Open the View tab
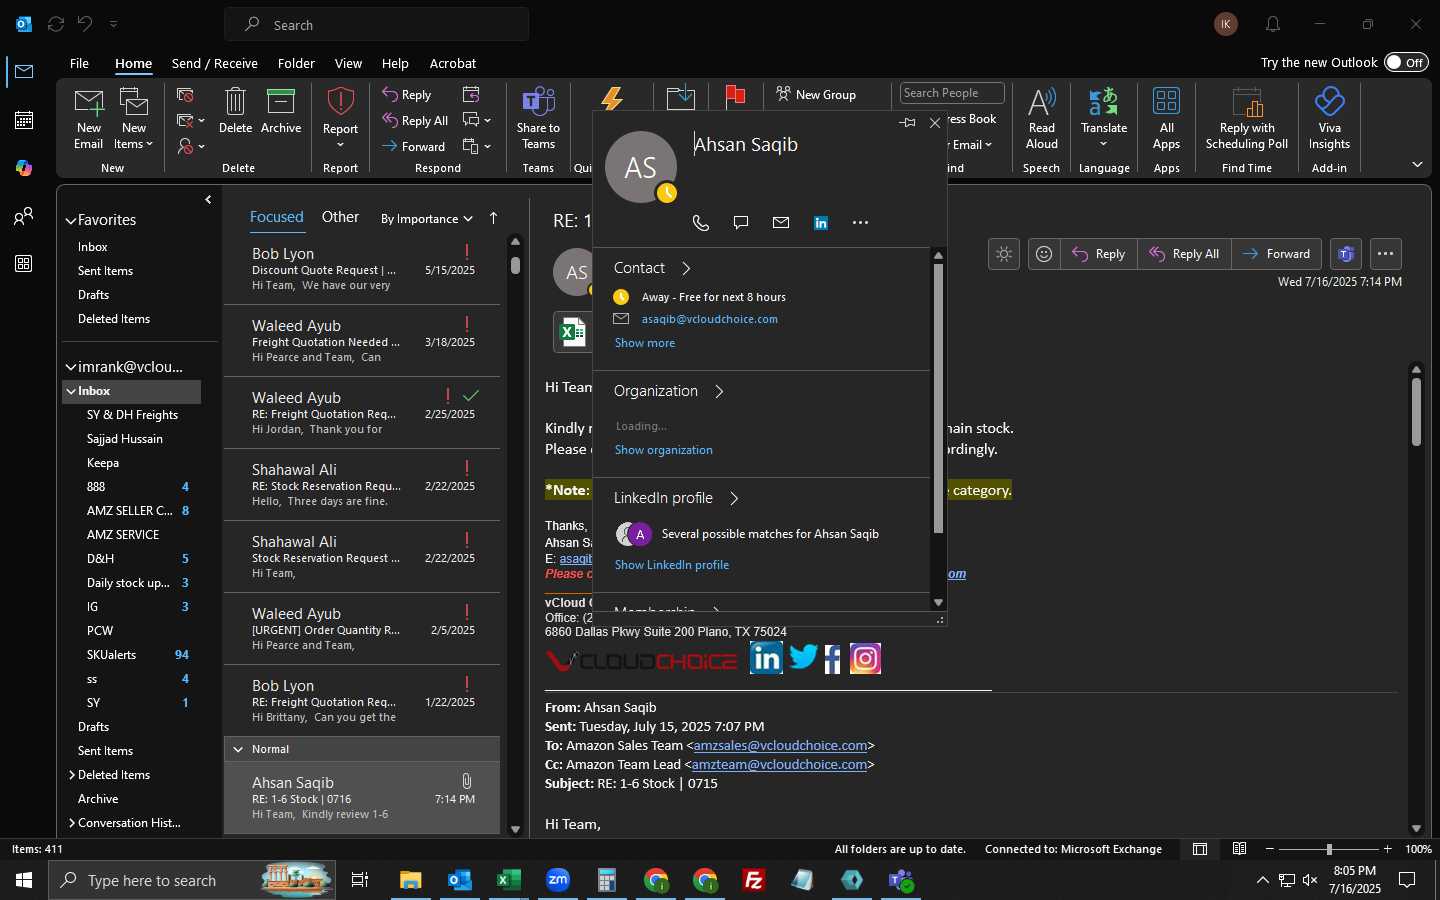The height and width of the screenshot is (900, 1440). [348, 63]
